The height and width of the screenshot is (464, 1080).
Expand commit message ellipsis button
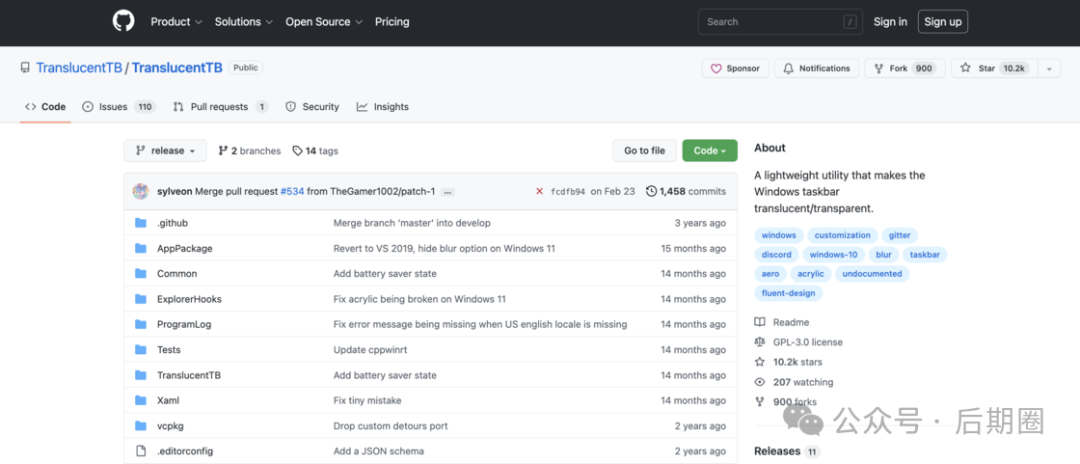pos(448,192)
